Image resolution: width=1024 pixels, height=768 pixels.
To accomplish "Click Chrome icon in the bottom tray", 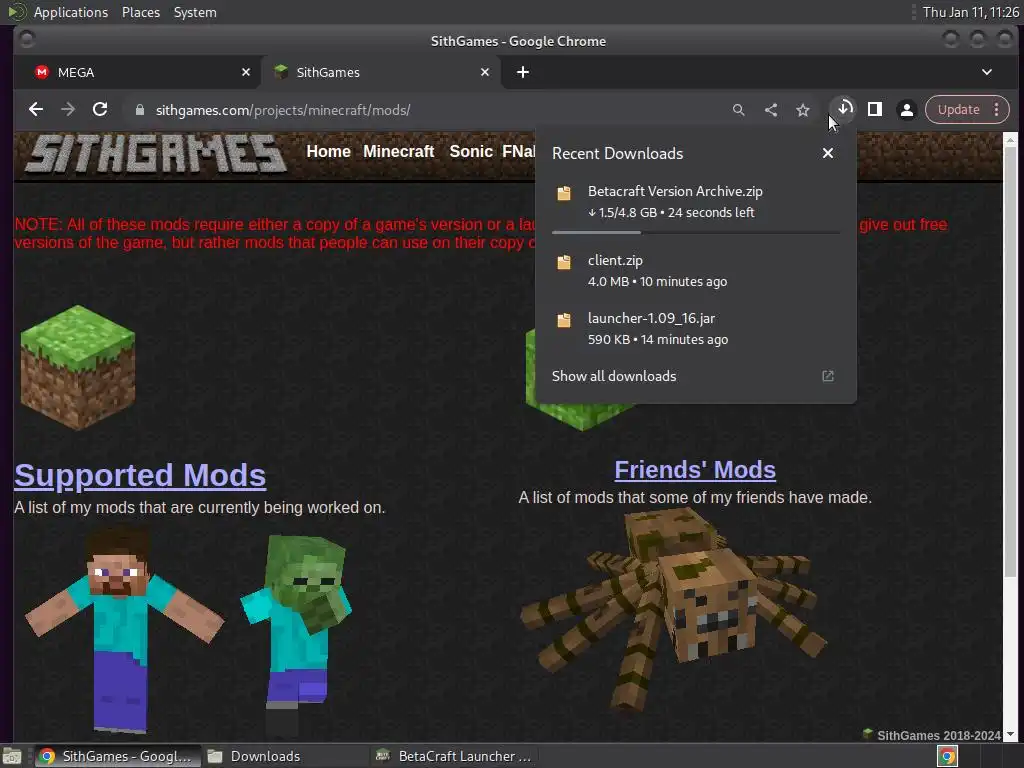I will pyautogui.click(x=948, y=757).
